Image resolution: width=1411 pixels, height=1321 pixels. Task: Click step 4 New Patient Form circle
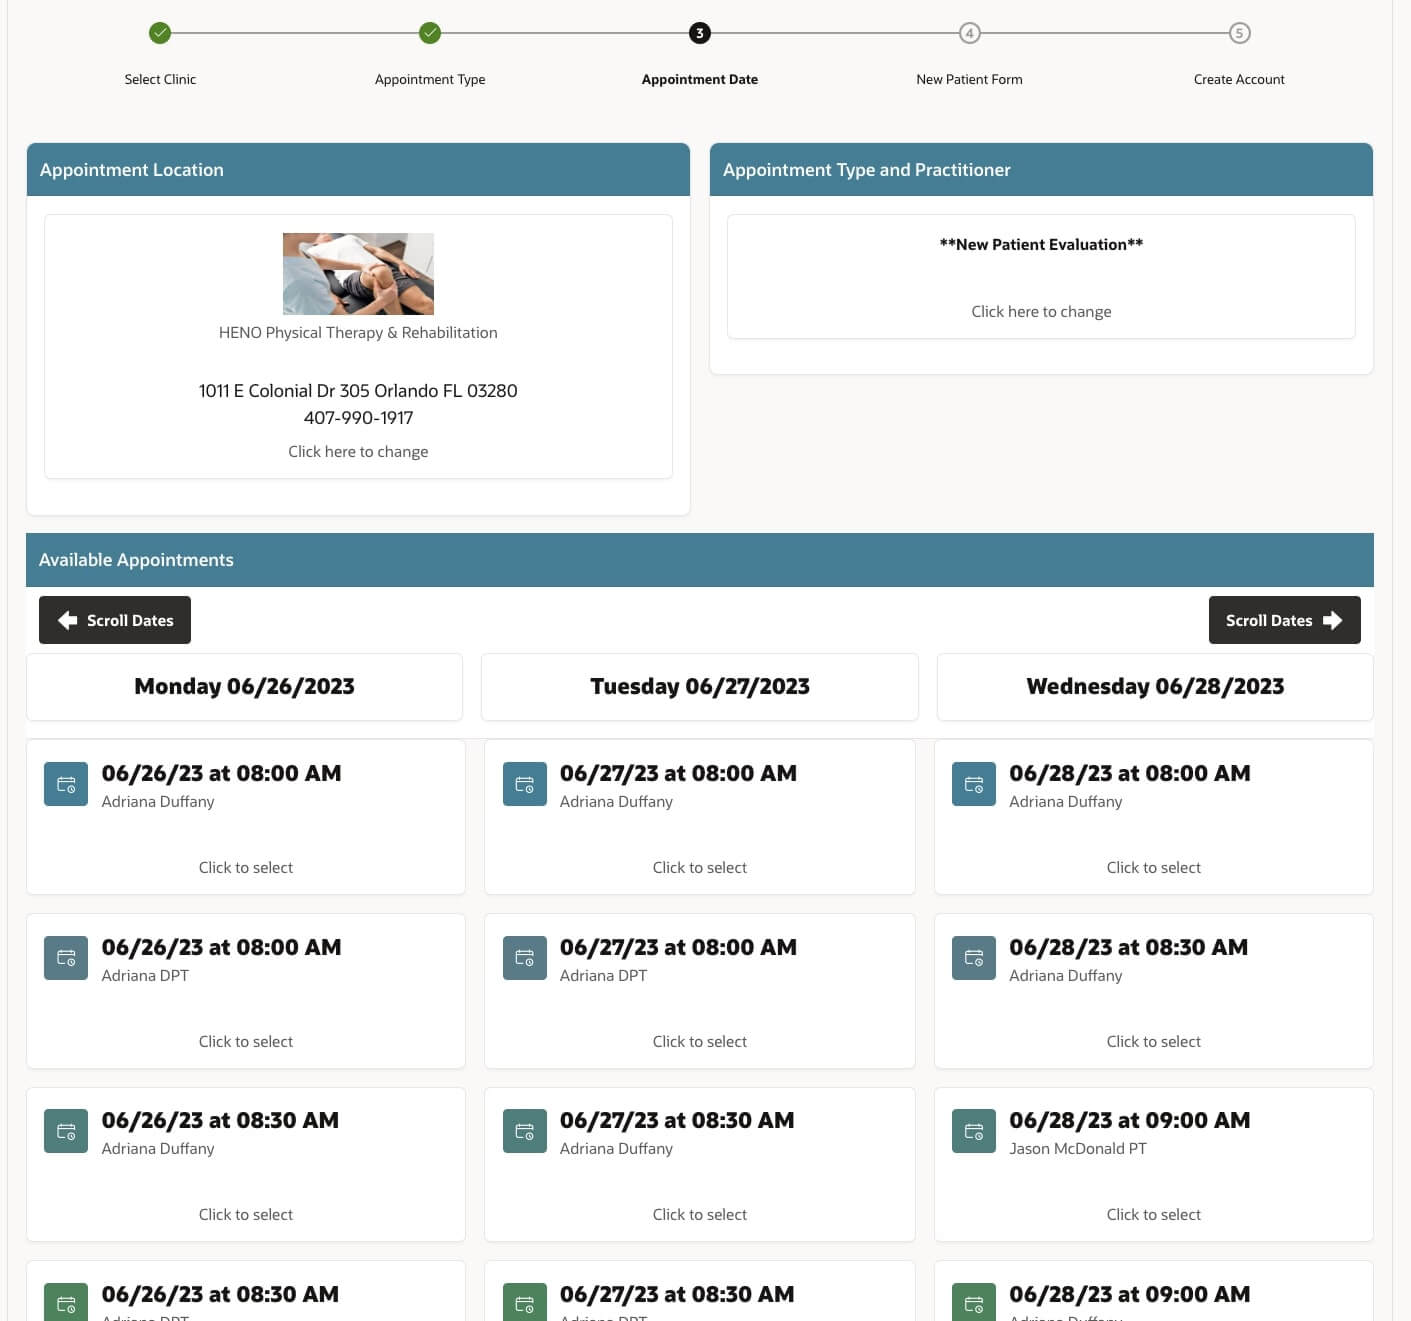click(x=969, y=32)
